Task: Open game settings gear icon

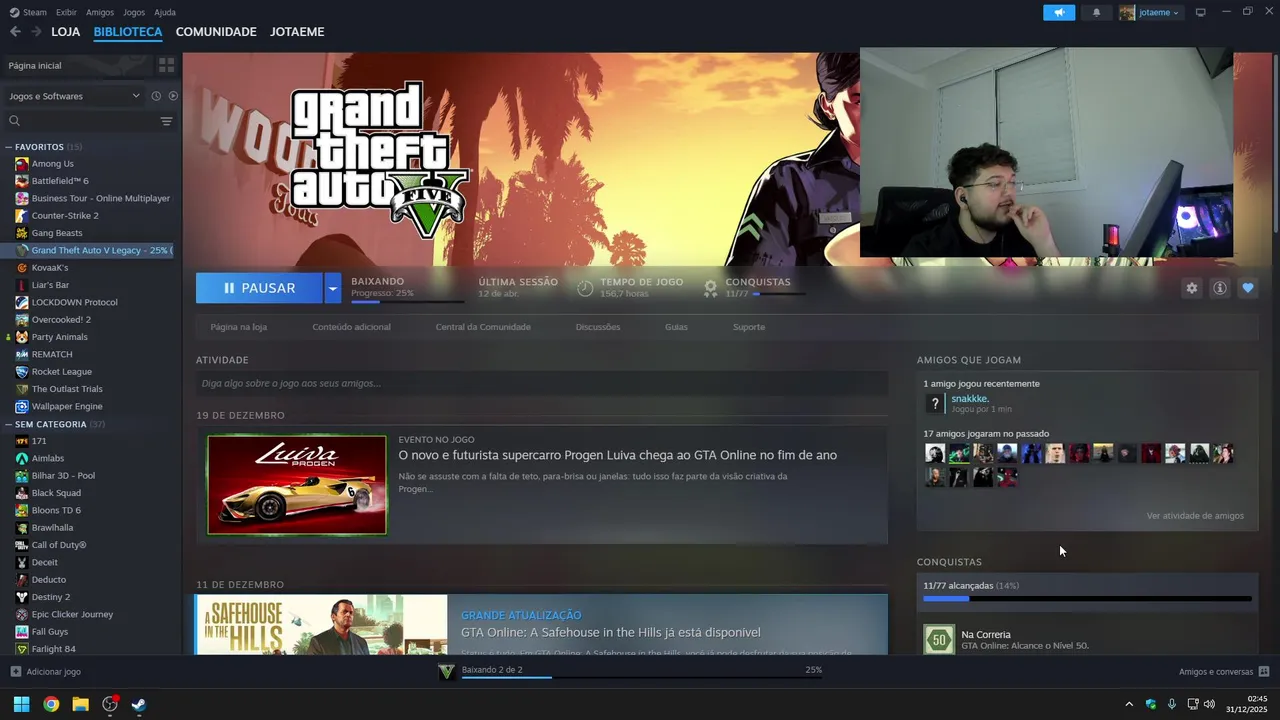Action: [x=1191, y=288]
